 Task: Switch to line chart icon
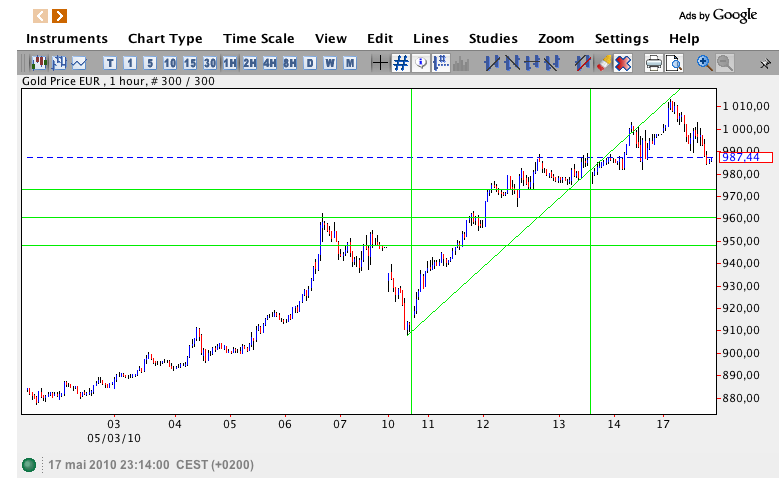(78, 63)
